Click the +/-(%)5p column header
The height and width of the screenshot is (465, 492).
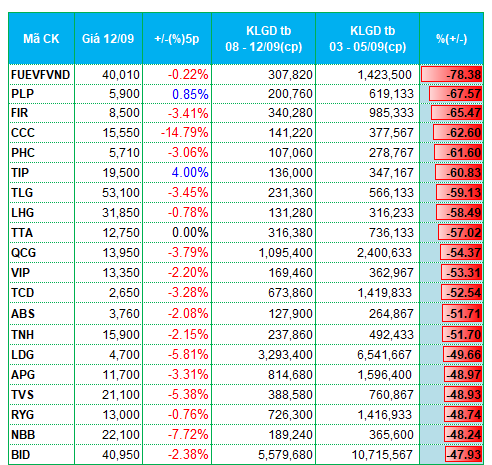(x=177, y=39)
